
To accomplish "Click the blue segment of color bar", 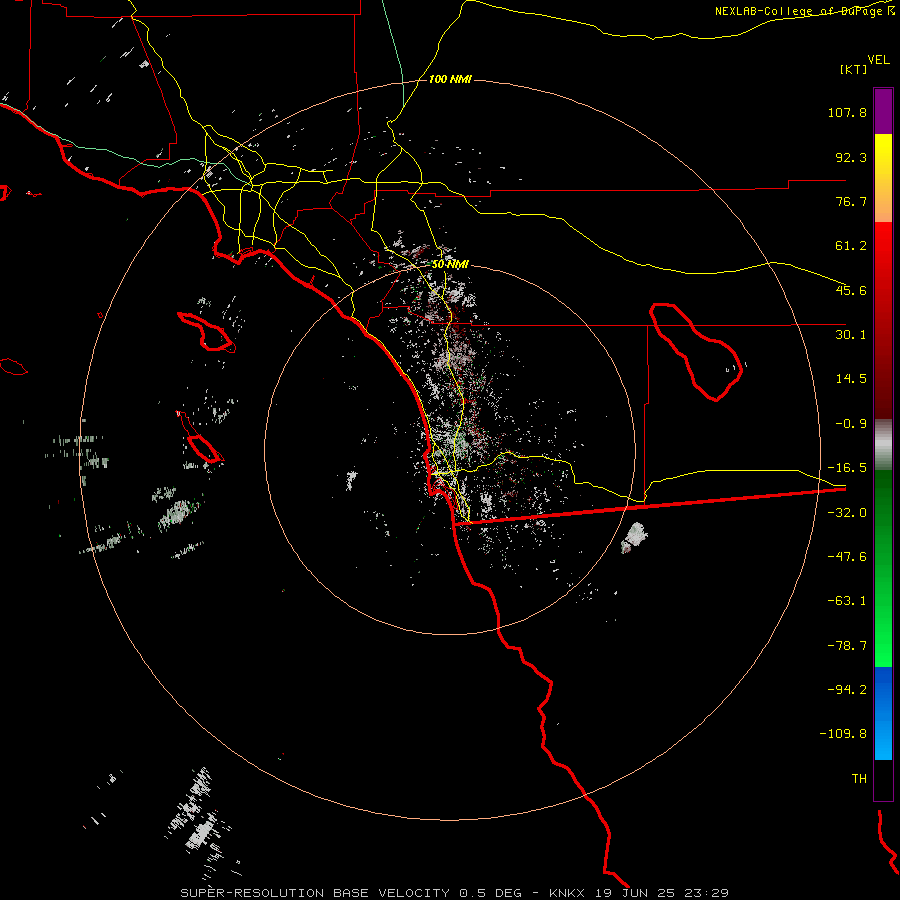I will pyautogui.click(x=883, y=713).
